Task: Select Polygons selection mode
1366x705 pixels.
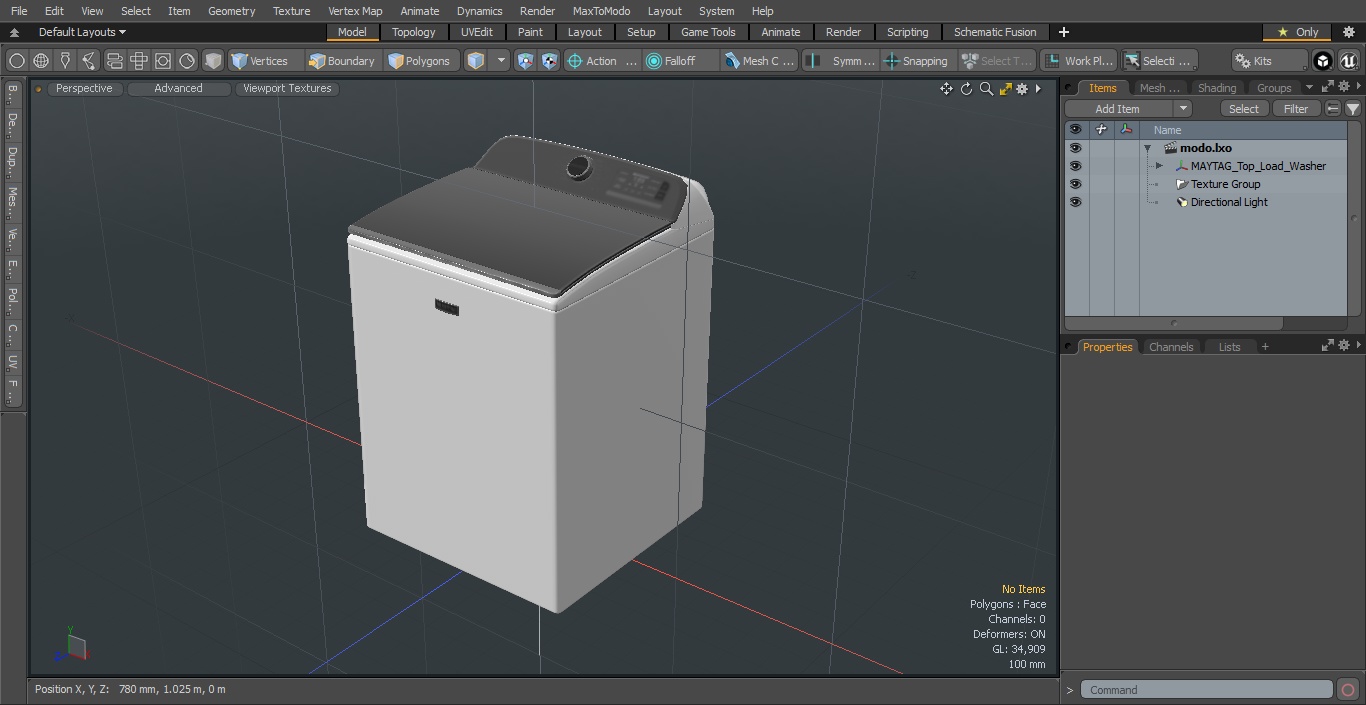Action: (x=419, y=61)
